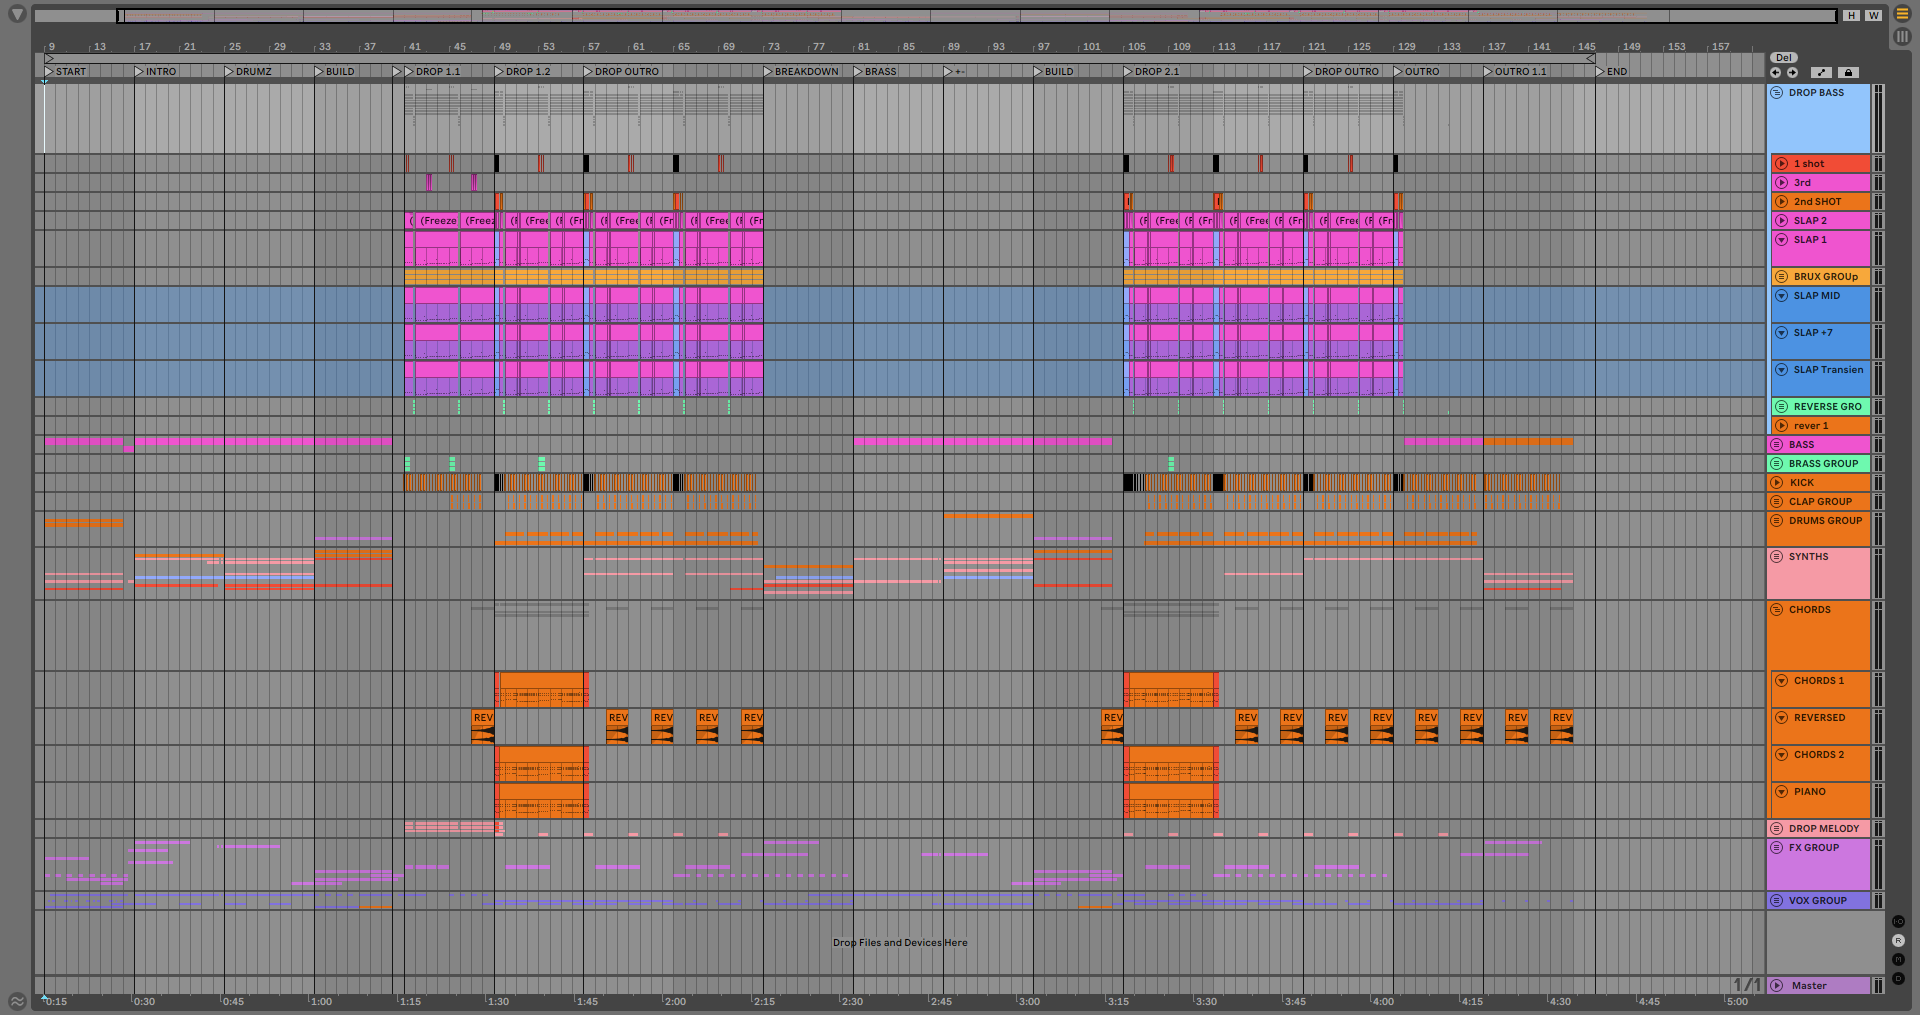Select the BREAKDOWN locator
Image resolution: width=1920 pixels, height=1015 pixels.
pyautogui.click(x=802, y=72)
